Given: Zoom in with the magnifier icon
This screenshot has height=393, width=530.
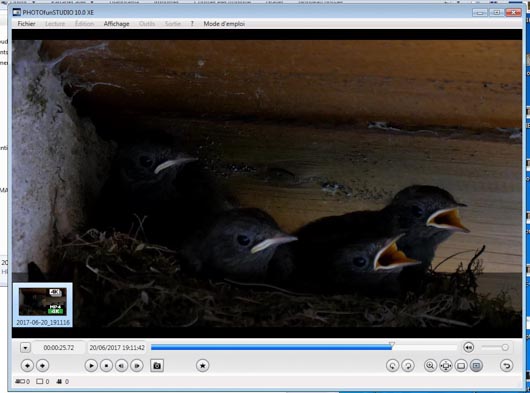Looking at the screenshot, I should (430, 366).
